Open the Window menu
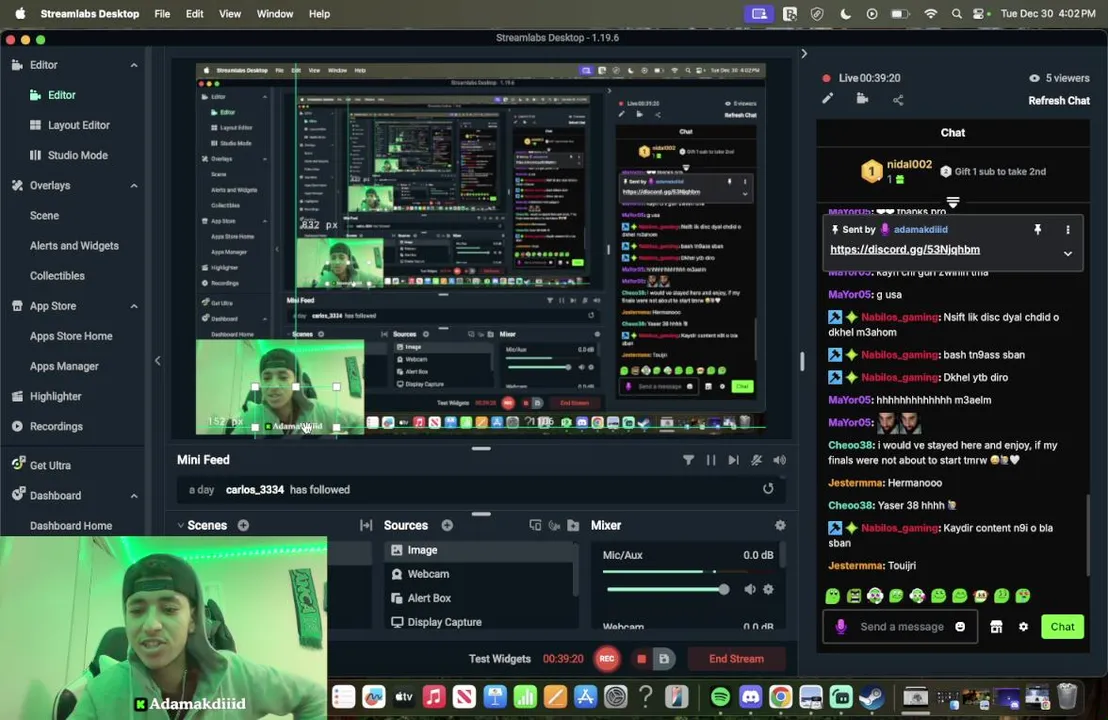 [275, 13]
